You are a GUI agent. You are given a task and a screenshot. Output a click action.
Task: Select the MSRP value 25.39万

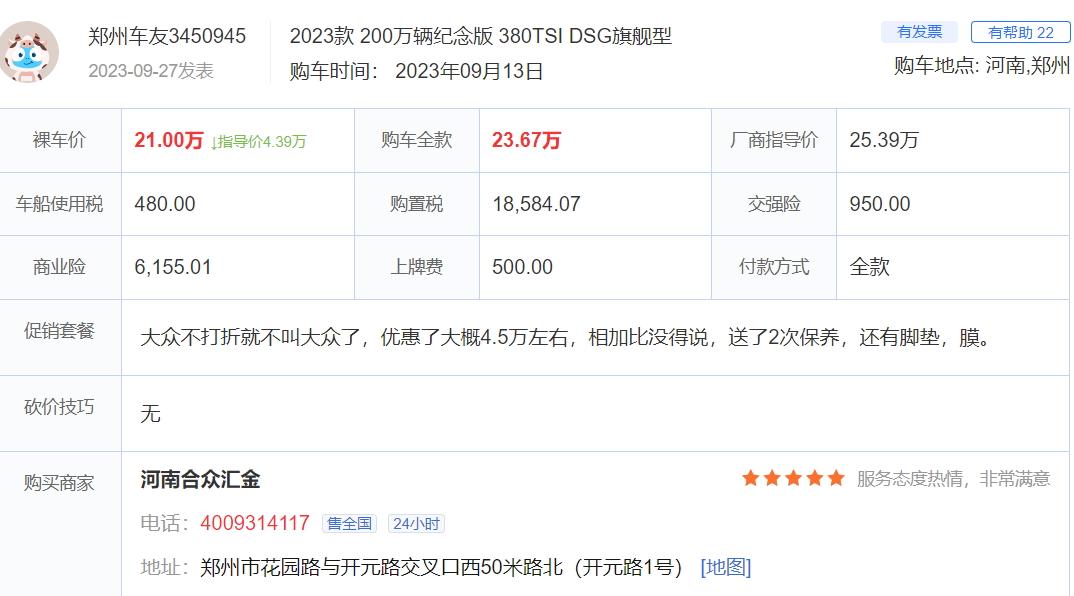[884, 140]
